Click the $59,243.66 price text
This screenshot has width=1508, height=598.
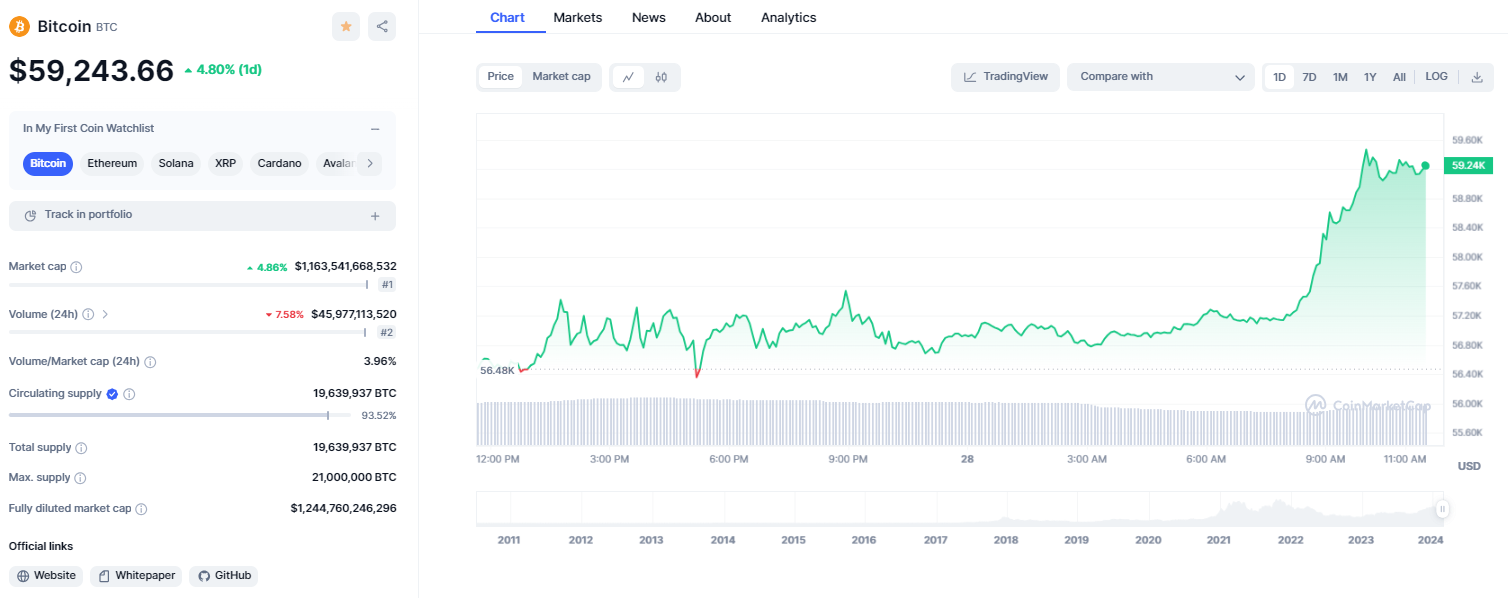tap(91, 70)
